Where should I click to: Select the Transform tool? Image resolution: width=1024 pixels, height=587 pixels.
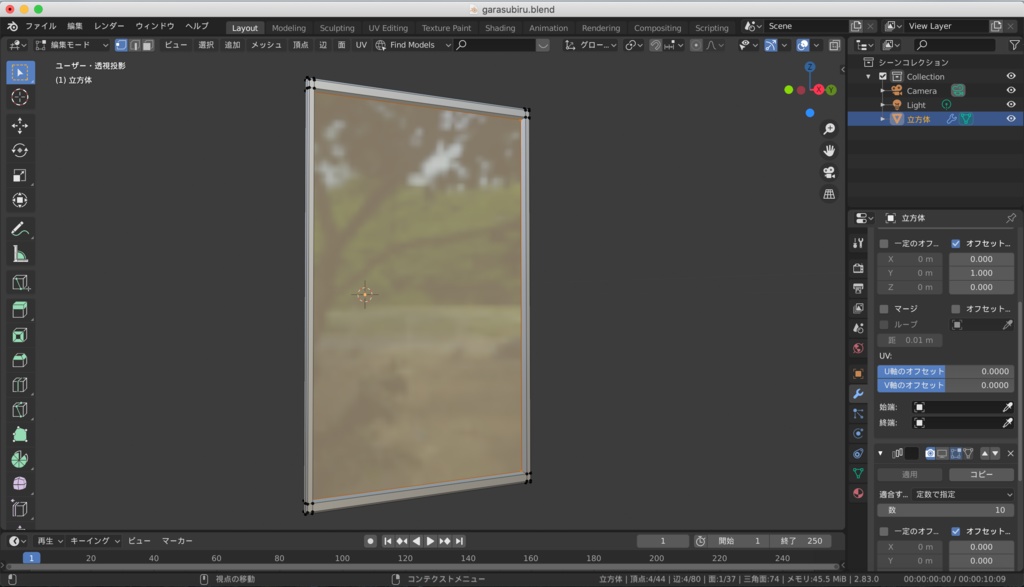[20, 200]
